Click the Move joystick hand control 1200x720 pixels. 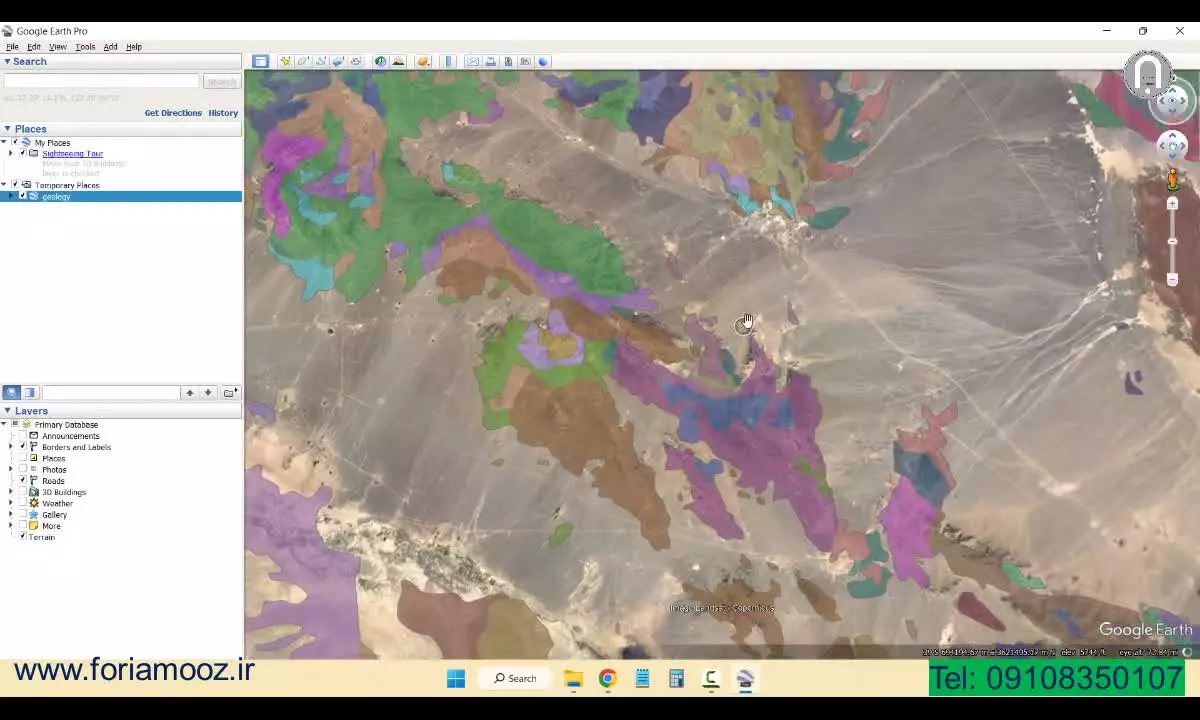(x=1172, y=146)
